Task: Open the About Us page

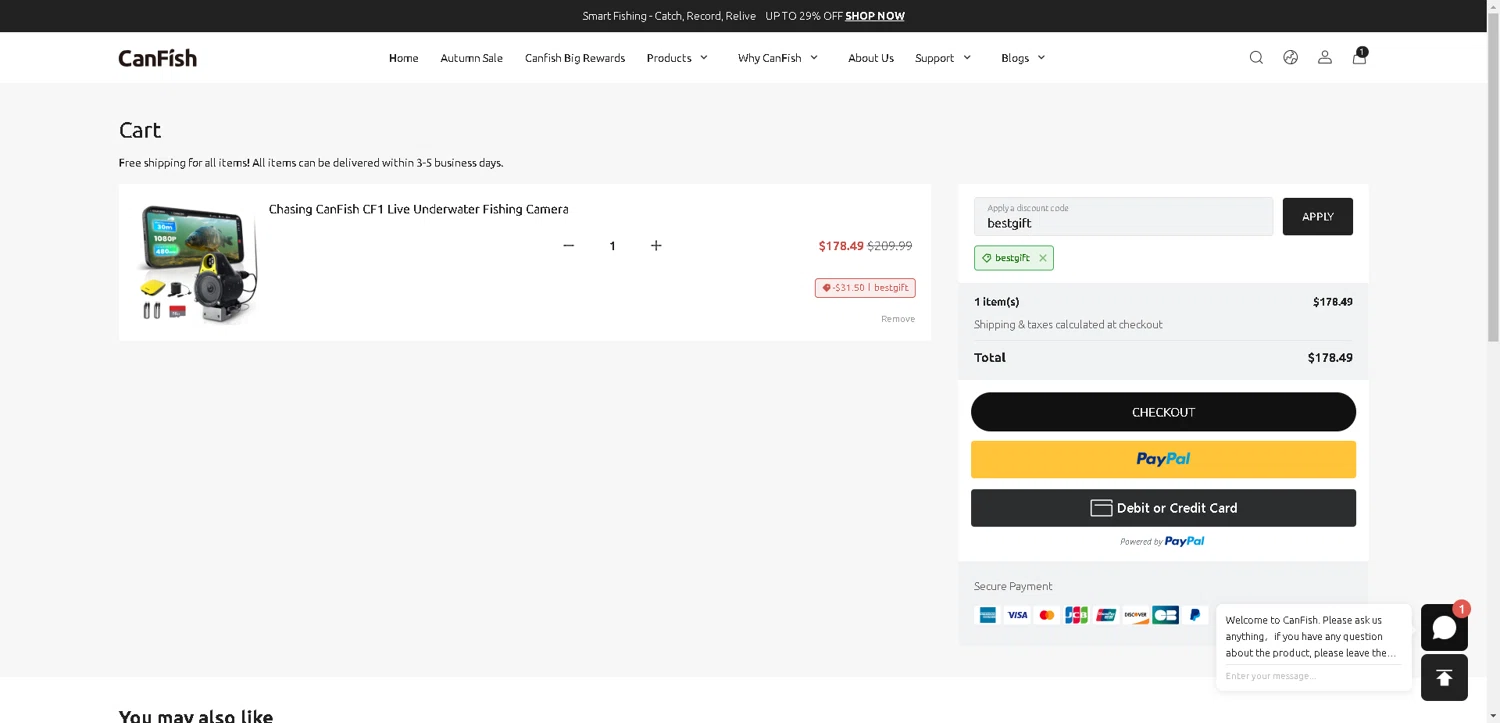Action: [x=871, y=58]
